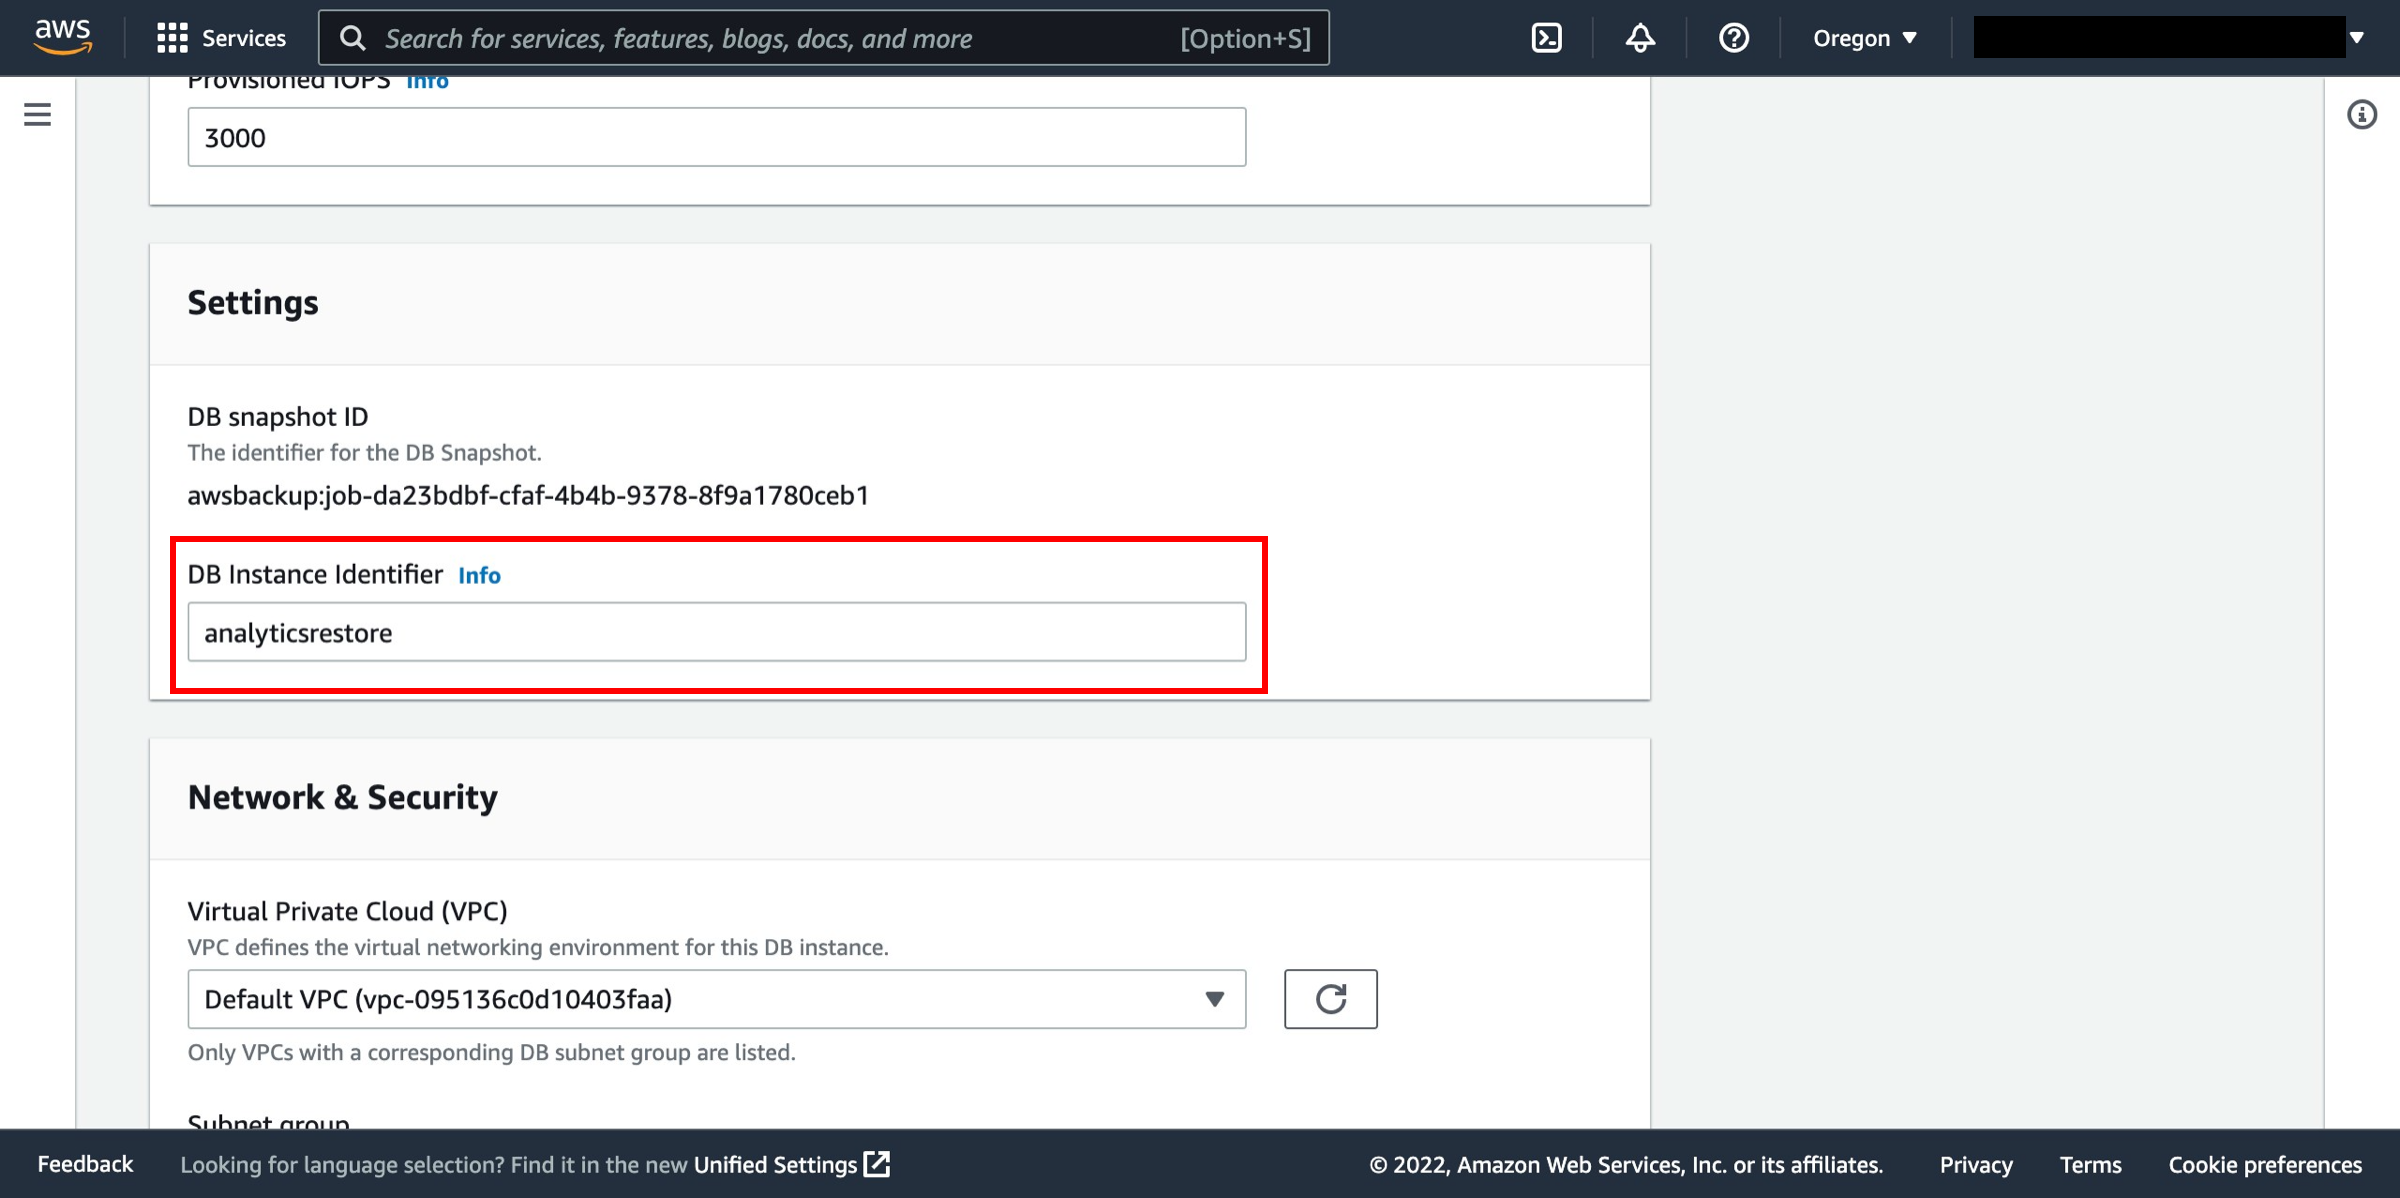The width and height of the screenshot is (2400, 1198).
Task: Expand the Oregon region selector
Action: (1865, 38)
